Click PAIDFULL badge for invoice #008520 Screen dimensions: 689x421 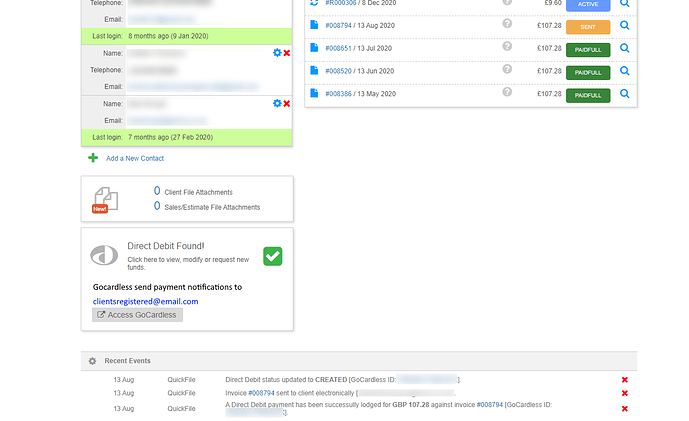[588, 72]
